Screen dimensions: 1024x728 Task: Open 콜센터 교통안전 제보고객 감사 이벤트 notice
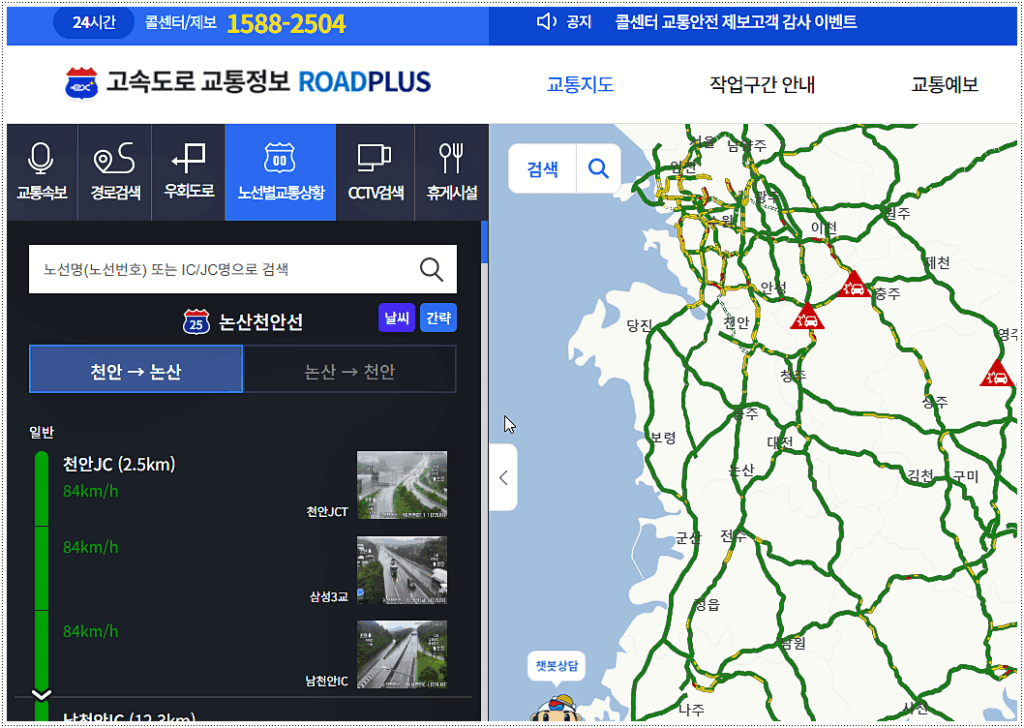point(736,22)
